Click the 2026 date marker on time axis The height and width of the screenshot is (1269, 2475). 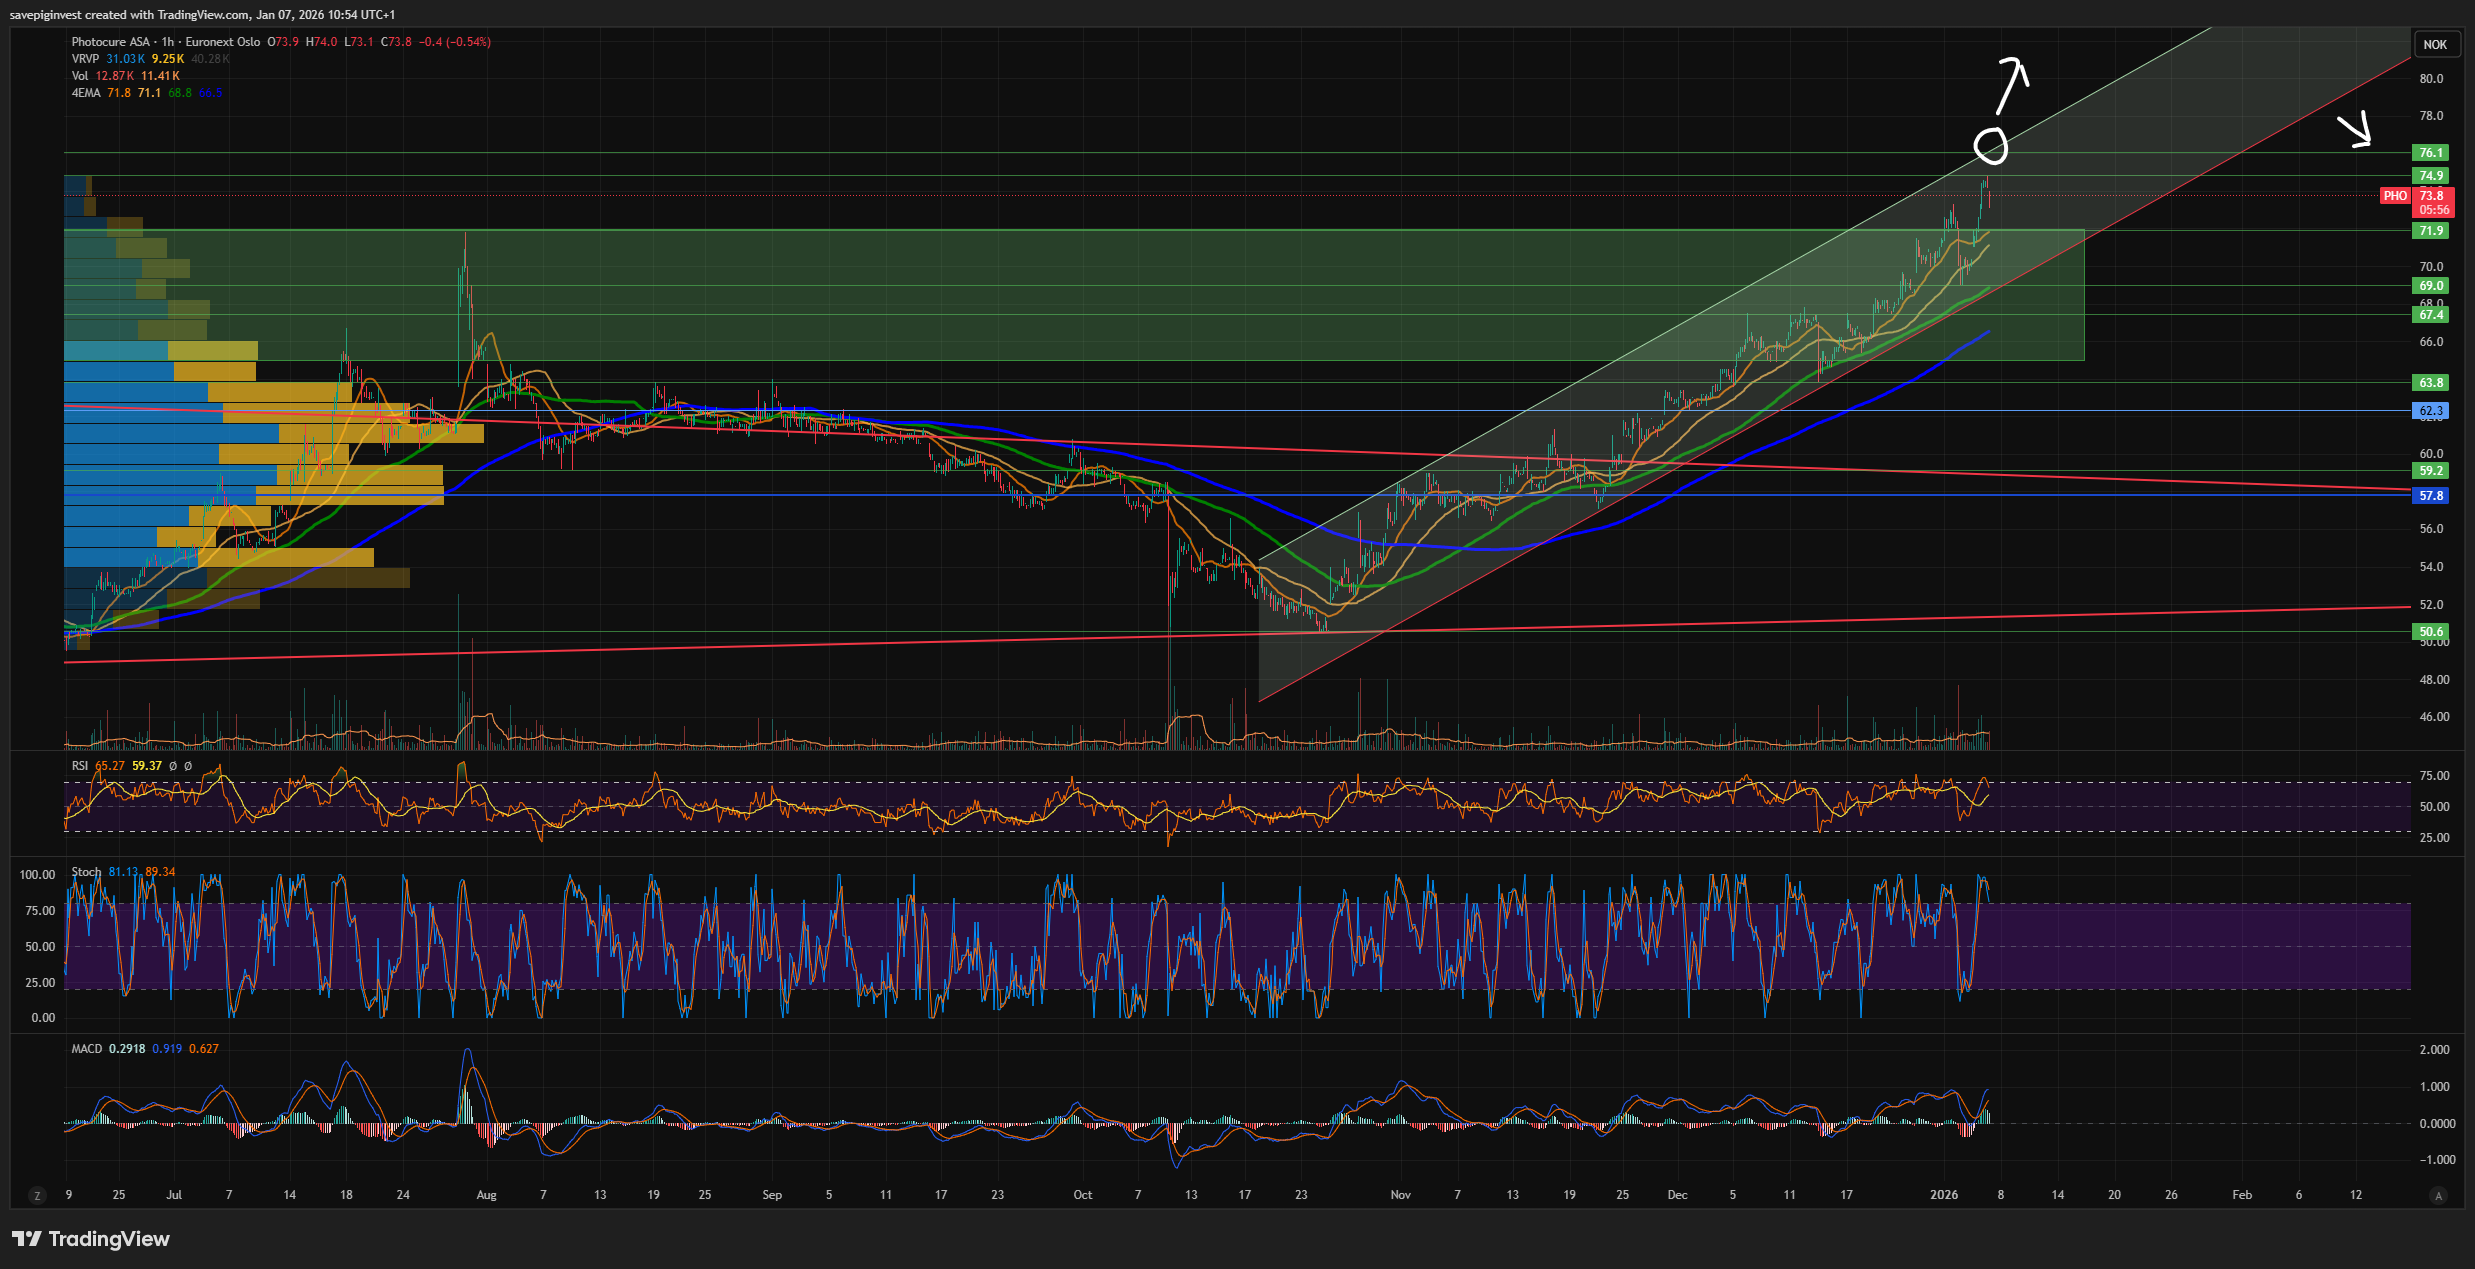tap(1943, 1195)
